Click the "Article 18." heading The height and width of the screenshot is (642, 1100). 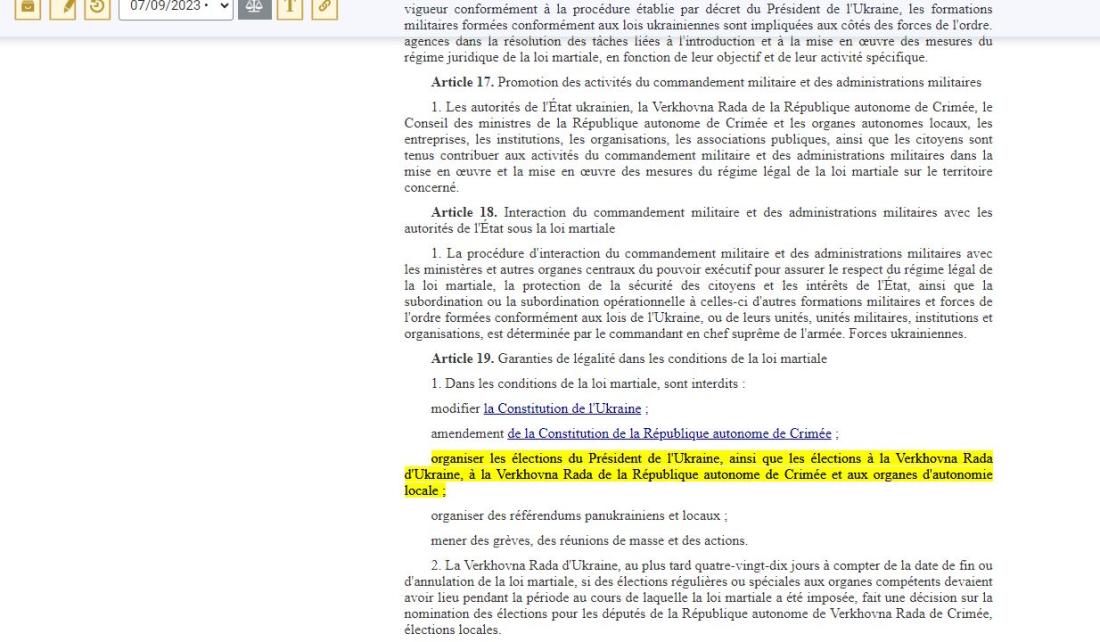click(x=464, y=212)
